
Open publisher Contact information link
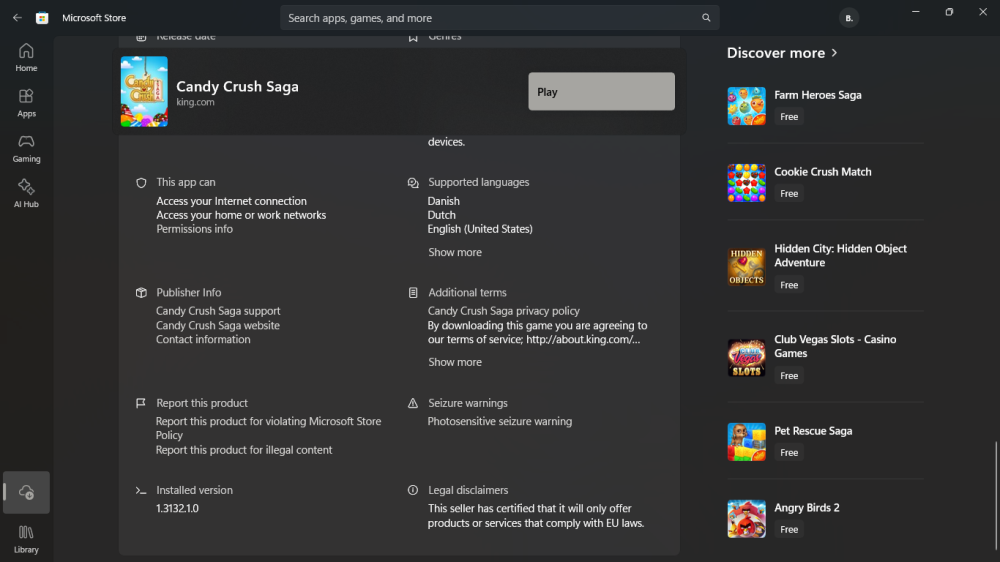point(203,339)
